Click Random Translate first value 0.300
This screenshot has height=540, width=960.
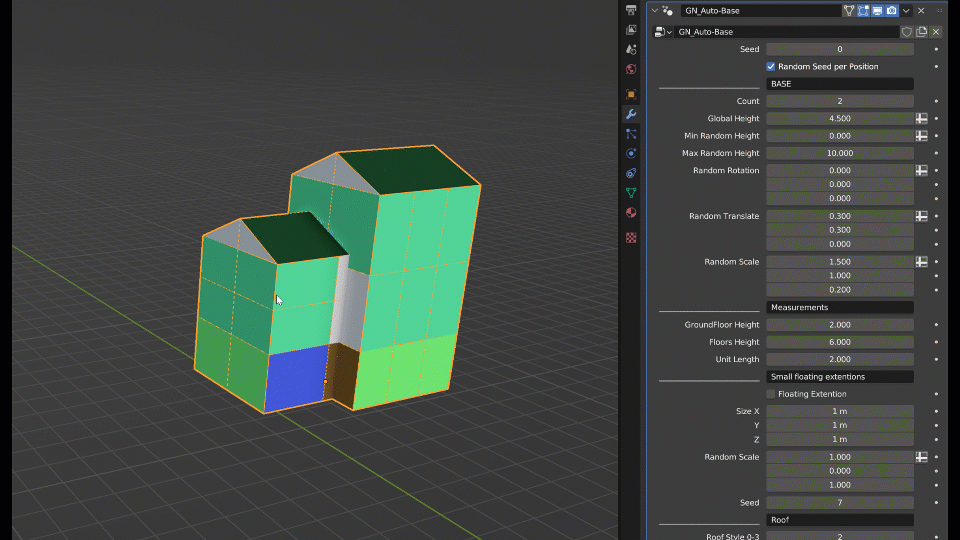840,216
